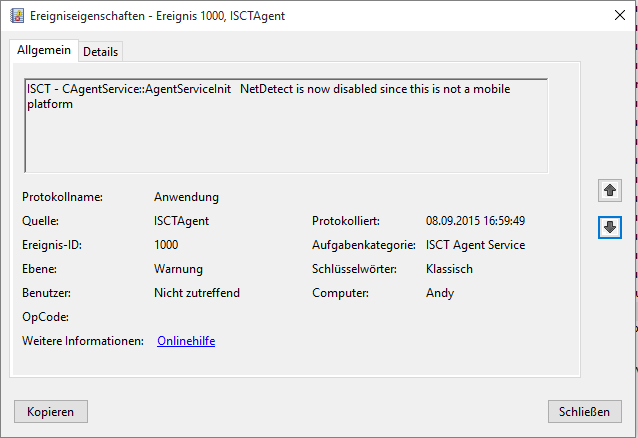Select the Aufgabenkategorie value ISCT Agent Service
Screen dimensions: 638x438
click(x=475, y=245)
